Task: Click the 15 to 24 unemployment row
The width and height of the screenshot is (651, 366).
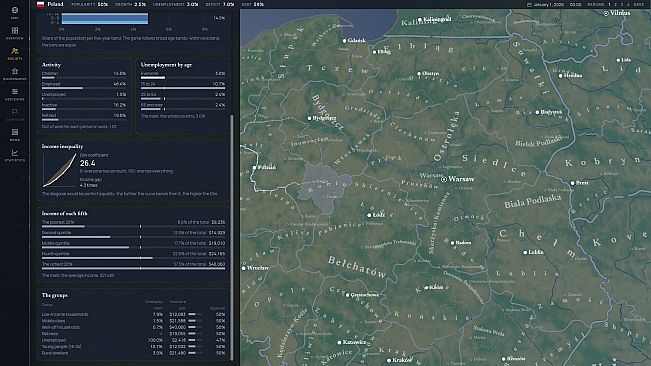Action: click(x=183, y=85)
